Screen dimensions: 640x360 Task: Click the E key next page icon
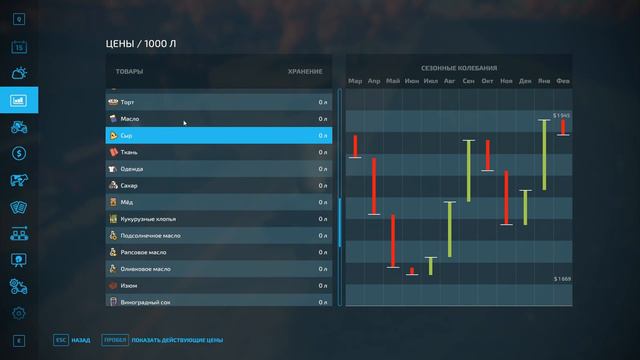tap(19, 341)
